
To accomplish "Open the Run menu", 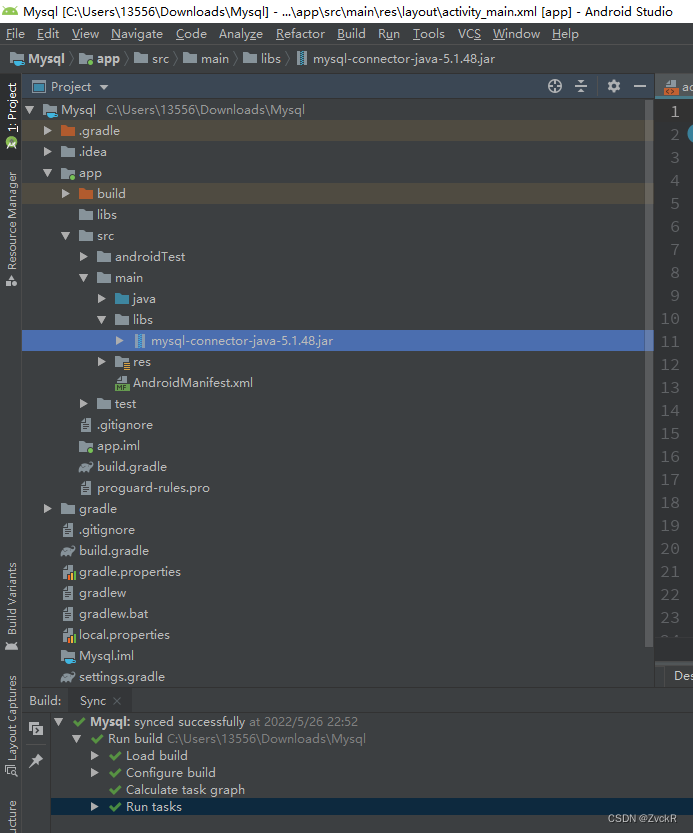I will point(389,34).
